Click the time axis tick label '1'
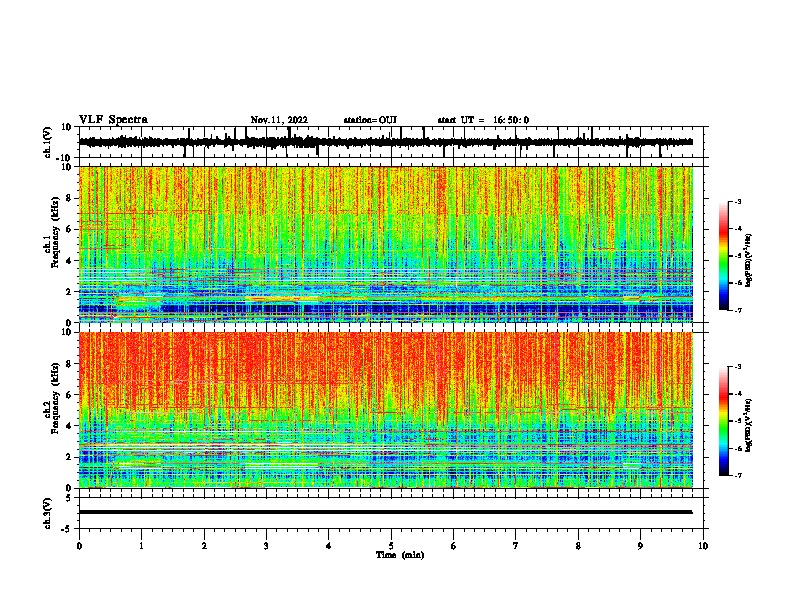Screen dimensions: 792x612 pos(141,546)
